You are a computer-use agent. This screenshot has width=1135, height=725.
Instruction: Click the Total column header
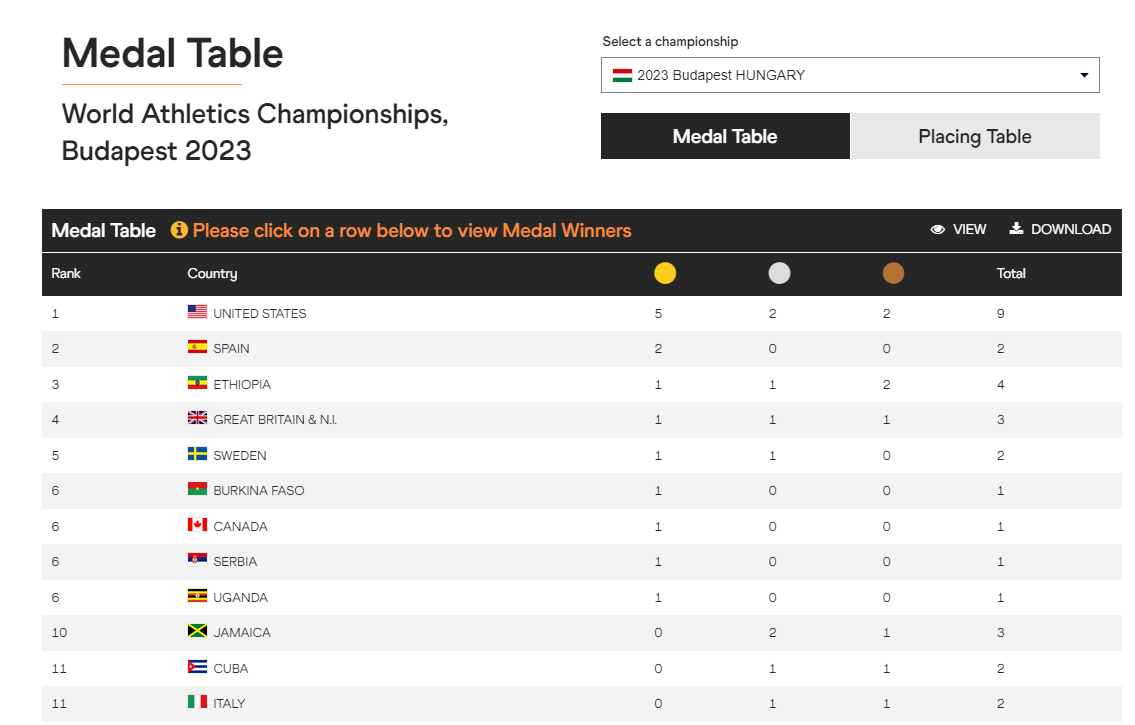click(x=1010, y=274)
